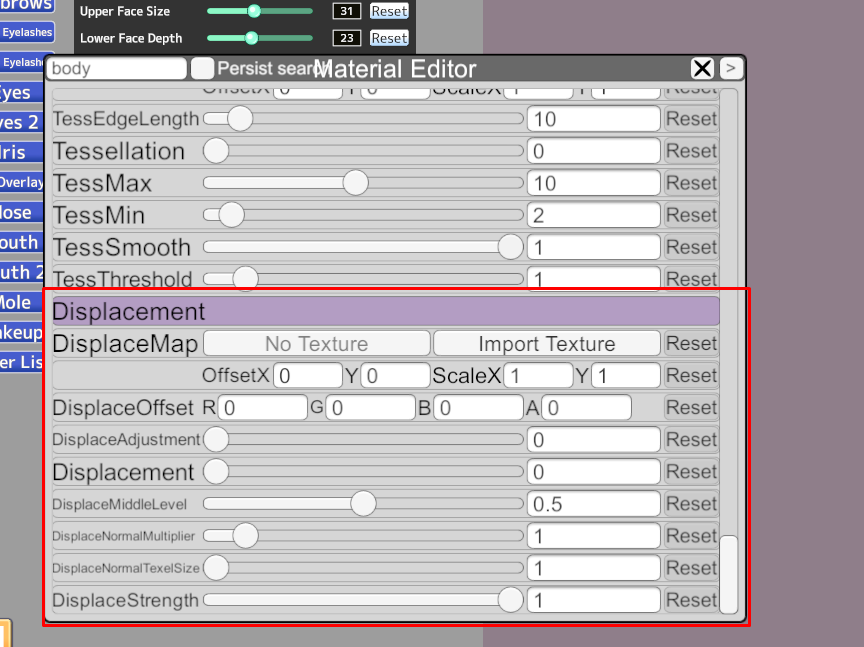The height and width of the screenshot is (647, 864).
Task: Click the Material Editor vertical scrollbar
Action: 729,574
